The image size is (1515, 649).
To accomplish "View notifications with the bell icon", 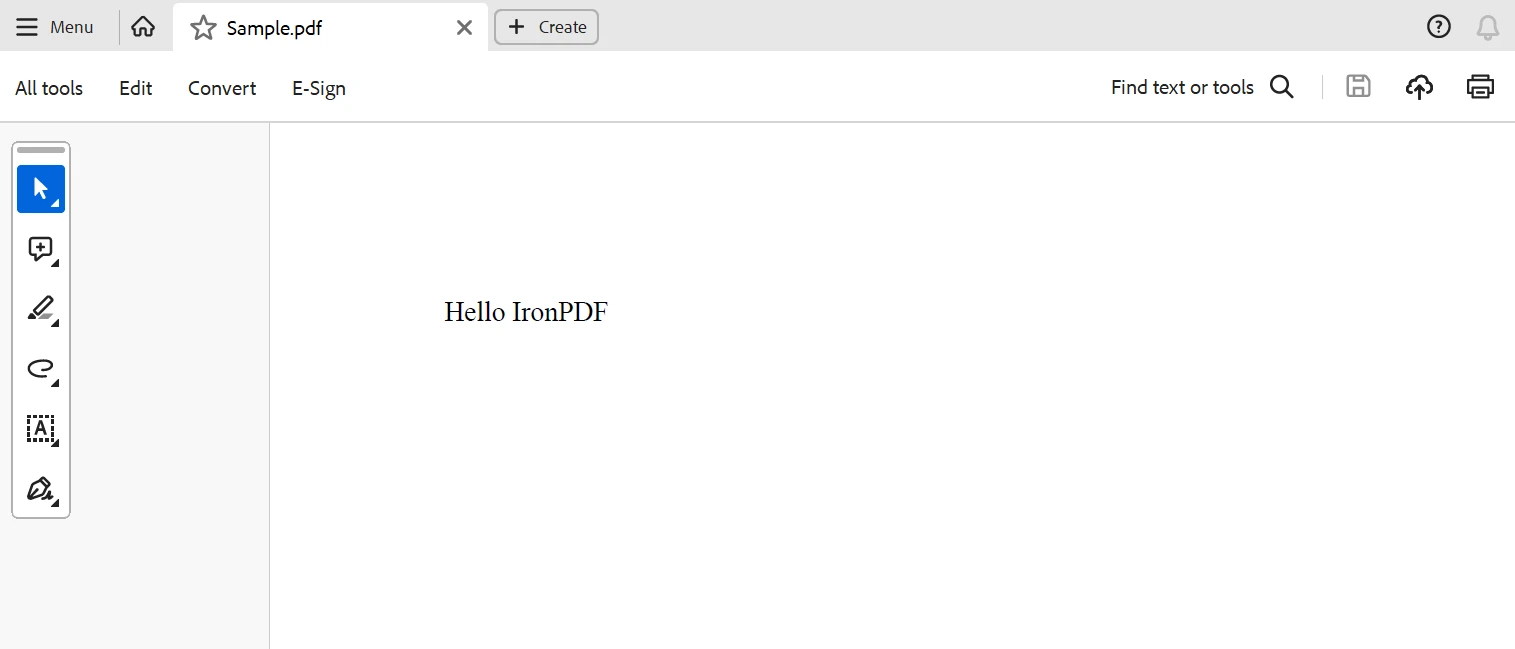I will coord(1487,26).
